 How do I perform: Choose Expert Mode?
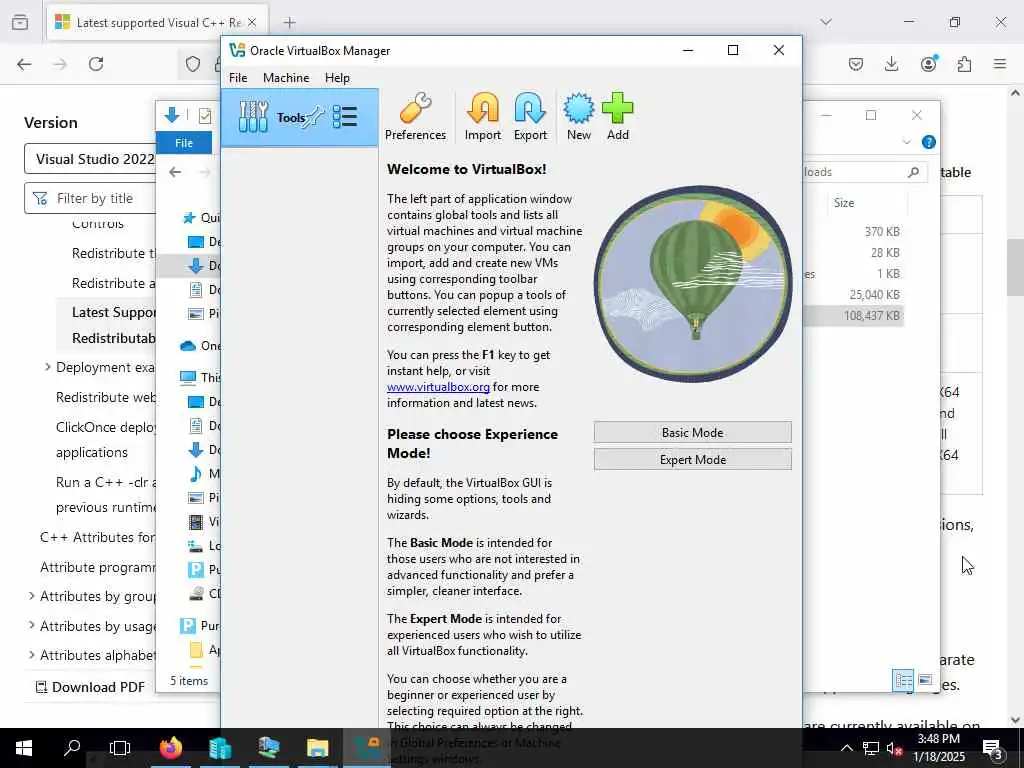(692, 460)
